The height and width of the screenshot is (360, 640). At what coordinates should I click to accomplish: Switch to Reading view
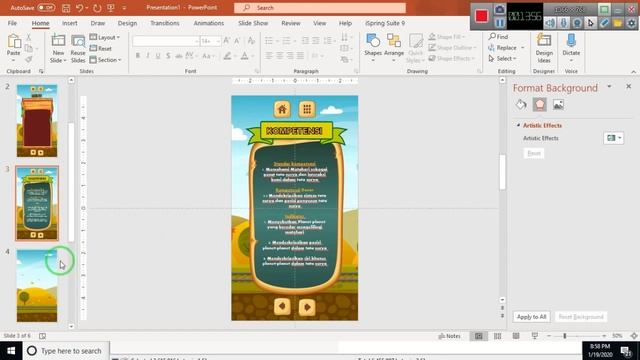pyautogui.click(x=516, y=336)
